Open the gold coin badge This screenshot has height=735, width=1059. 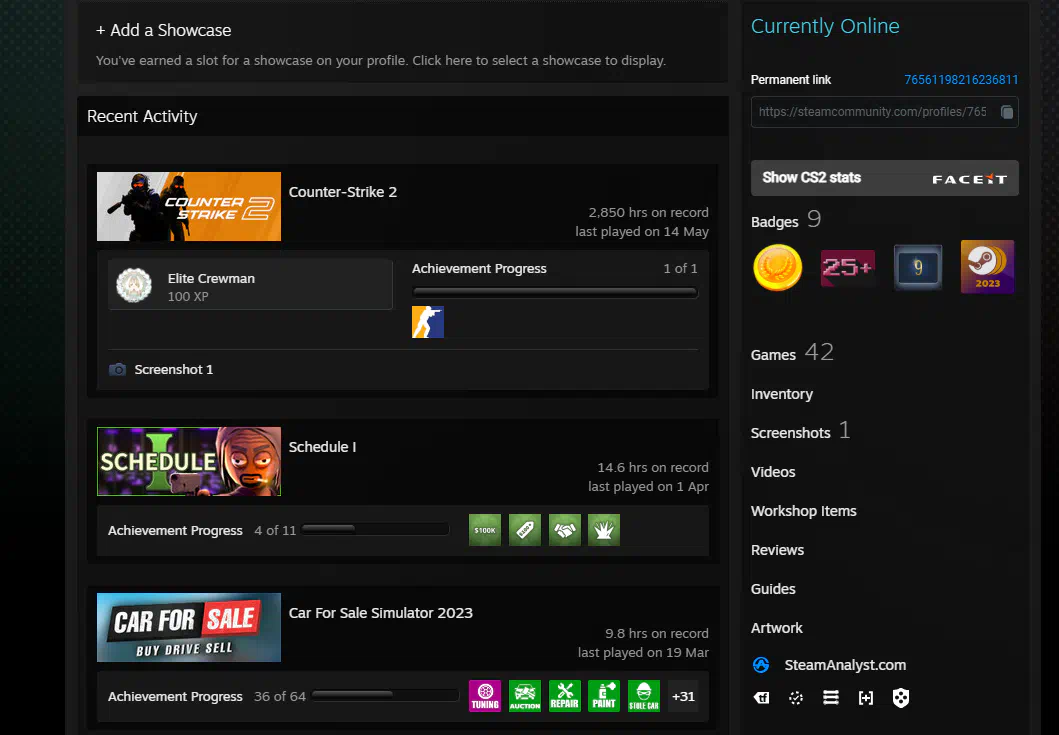[777, 268]
